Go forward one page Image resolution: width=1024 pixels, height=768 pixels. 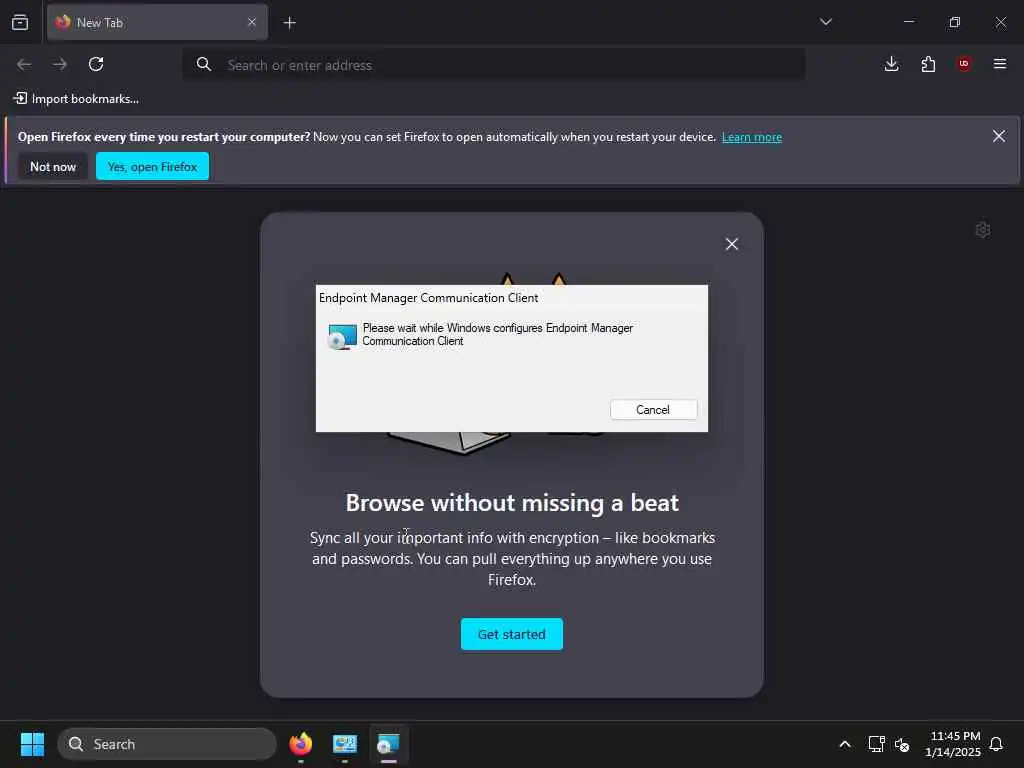click(x=60, y=64)
